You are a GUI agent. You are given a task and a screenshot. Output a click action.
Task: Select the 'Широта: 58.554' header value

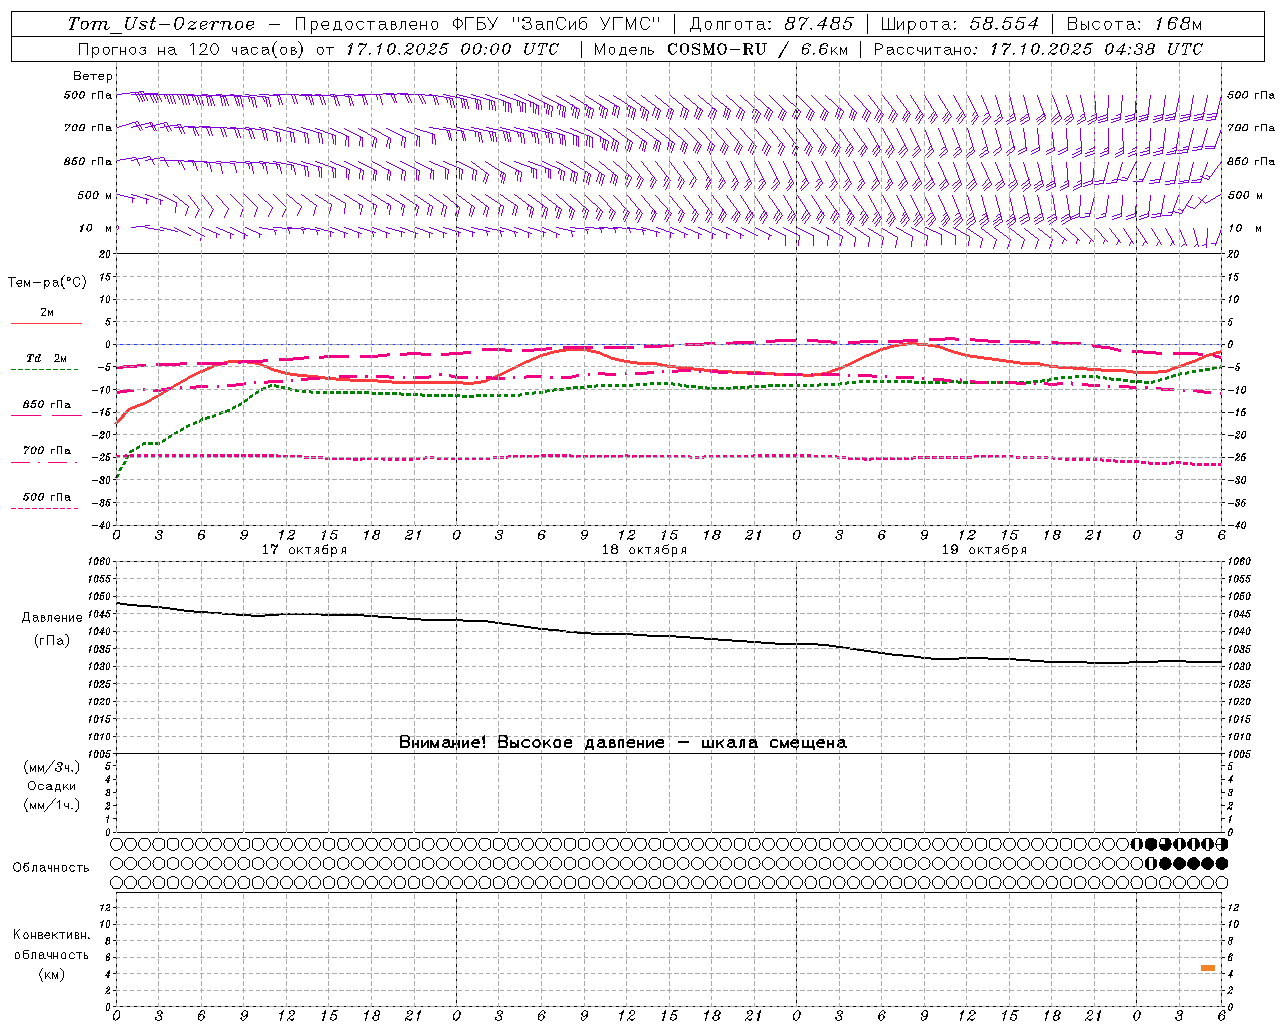click(x=959, y=24)
